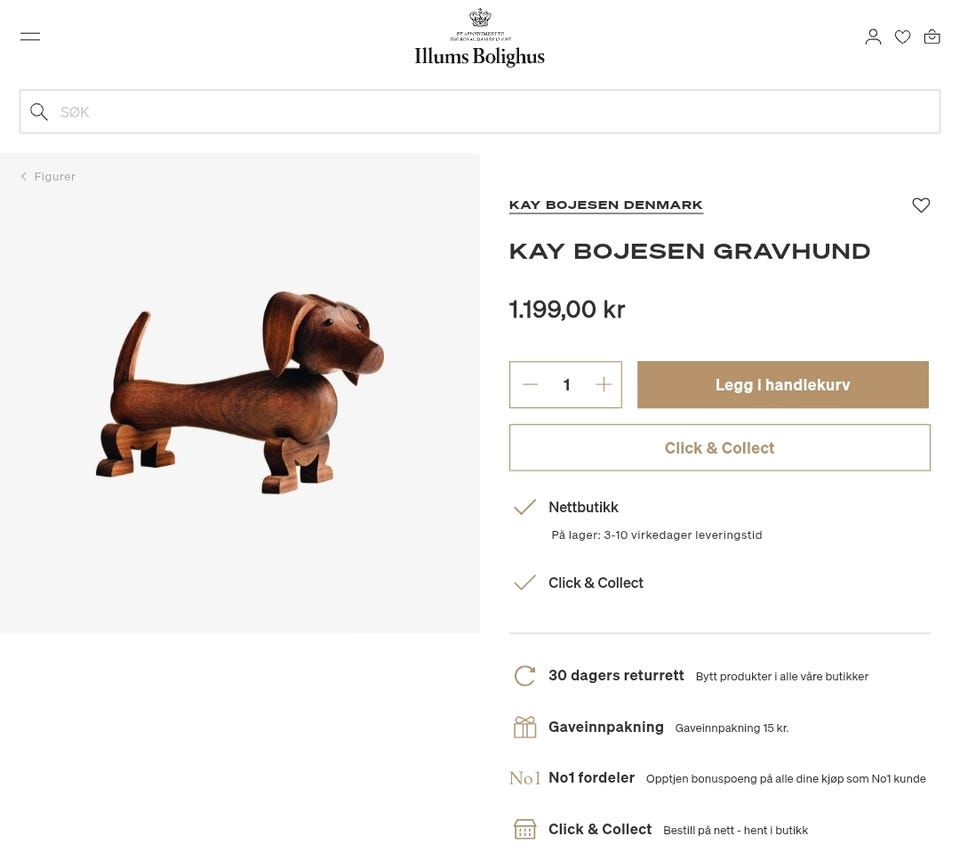Open the account icon in the header

(x=873, y=36)
